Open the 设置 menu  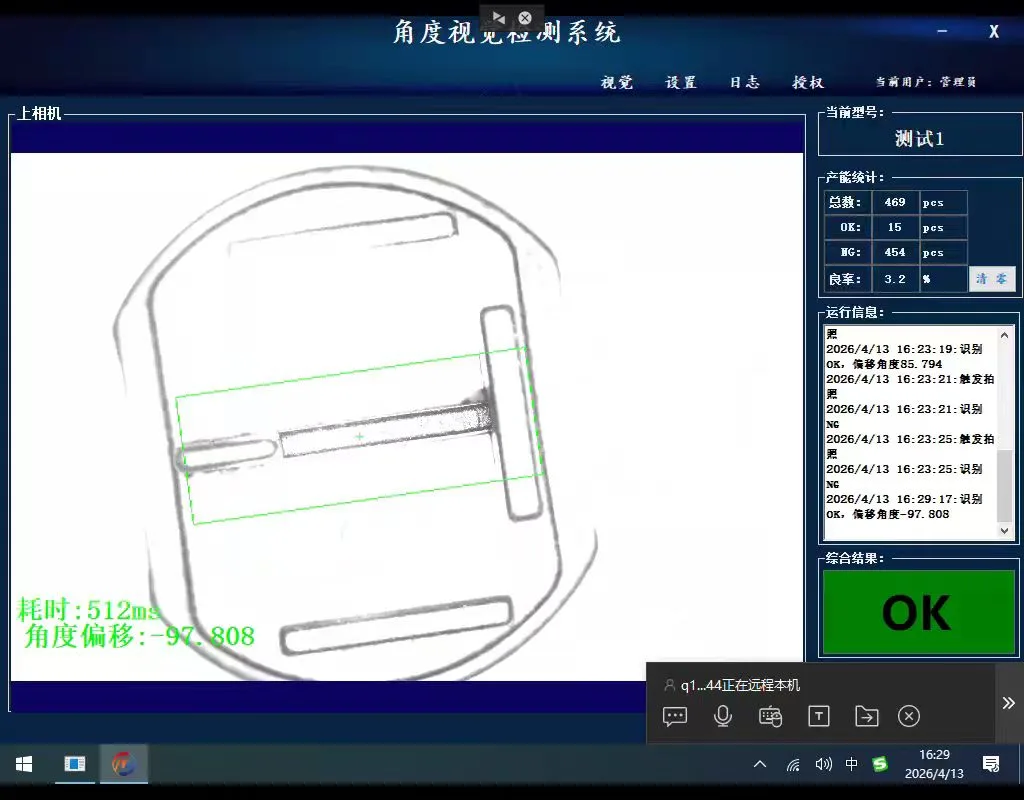[x=681, y=82]
